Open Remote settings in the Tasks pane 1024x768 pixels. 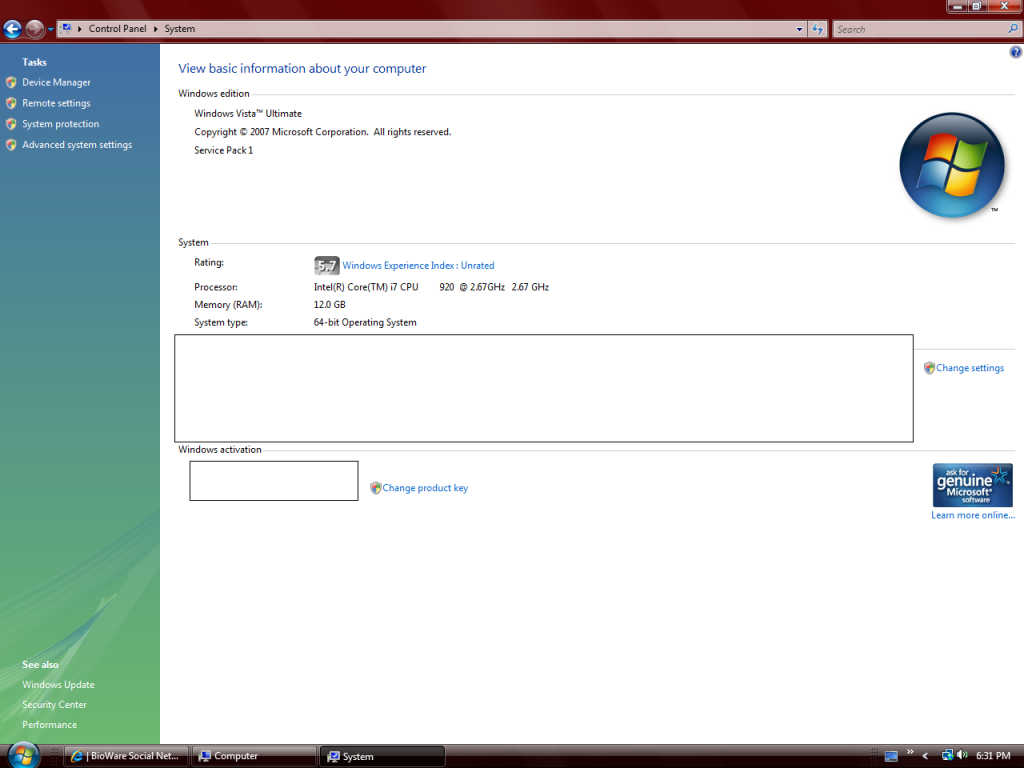[x=56, y=103]
